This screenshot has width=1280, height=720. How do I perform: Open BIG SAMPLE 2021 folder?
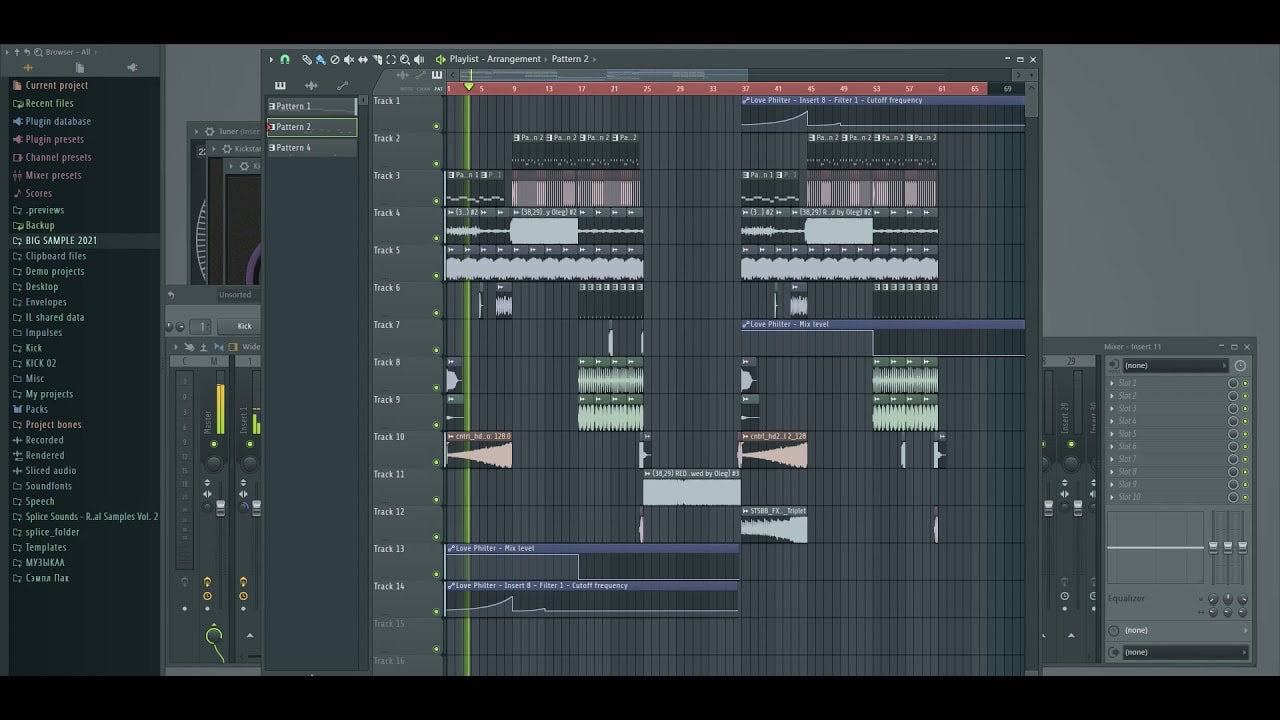(61, 241)
